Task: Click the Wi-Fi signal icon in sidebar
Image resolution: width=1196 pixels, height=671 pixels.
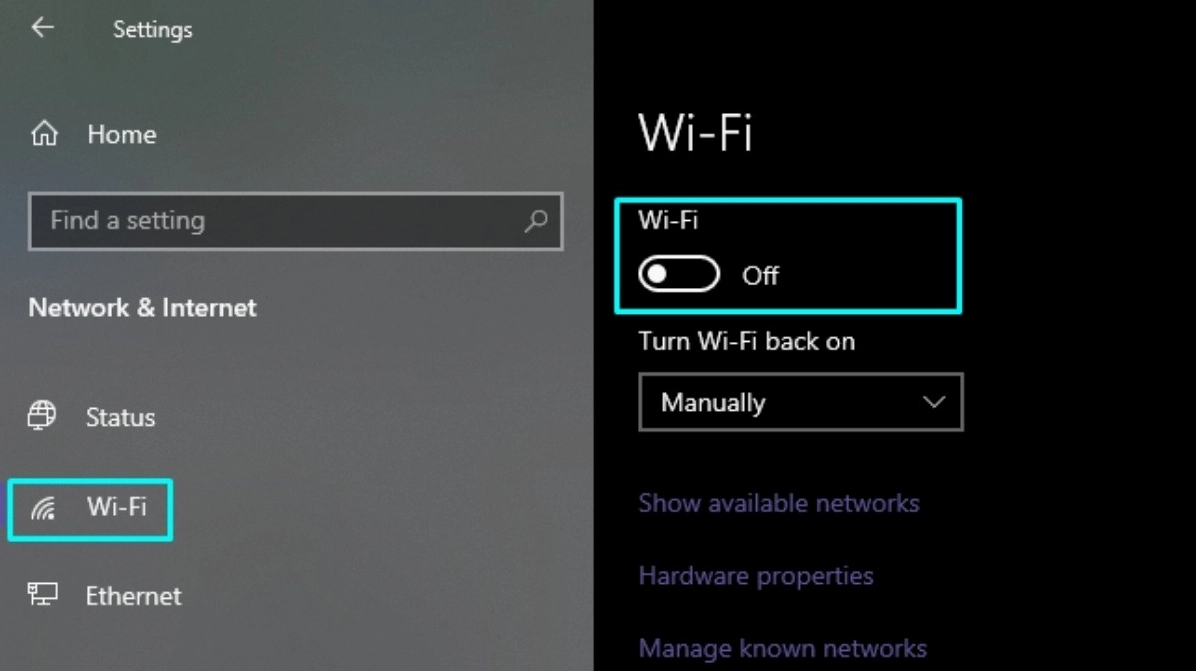Action: 43,508
